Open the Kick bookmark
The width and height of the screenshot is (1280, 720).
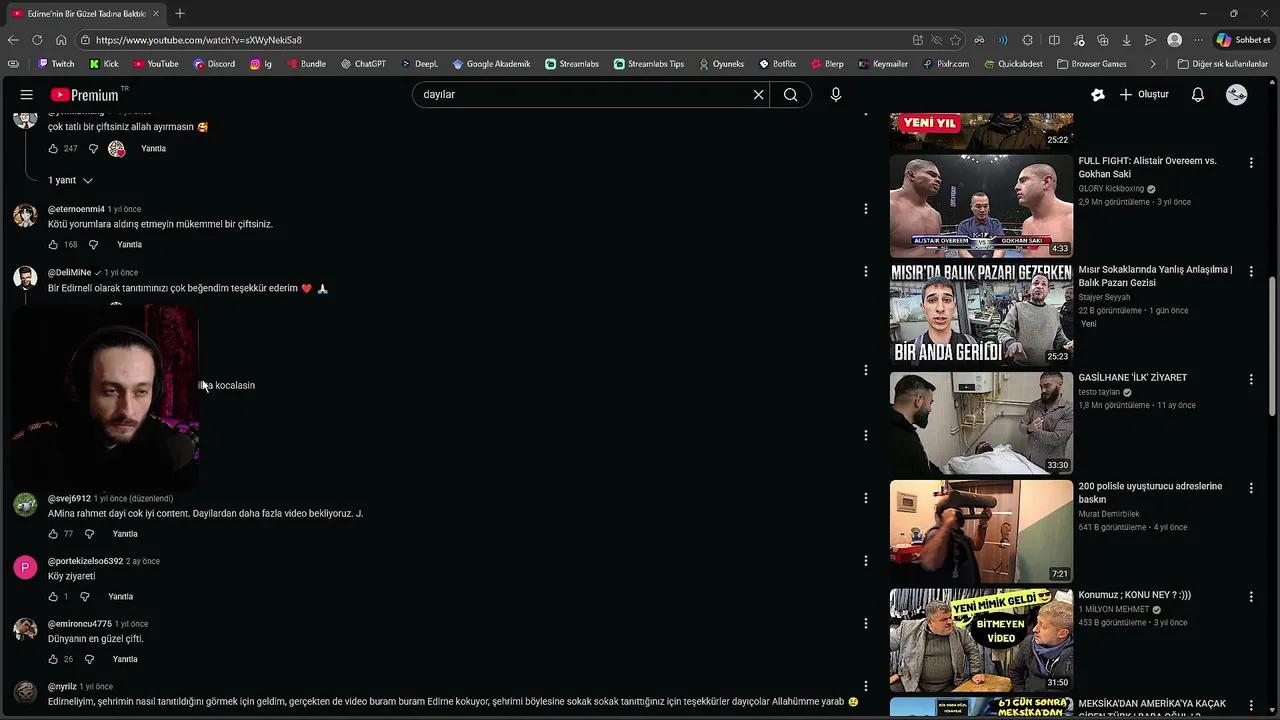(104, 64)
